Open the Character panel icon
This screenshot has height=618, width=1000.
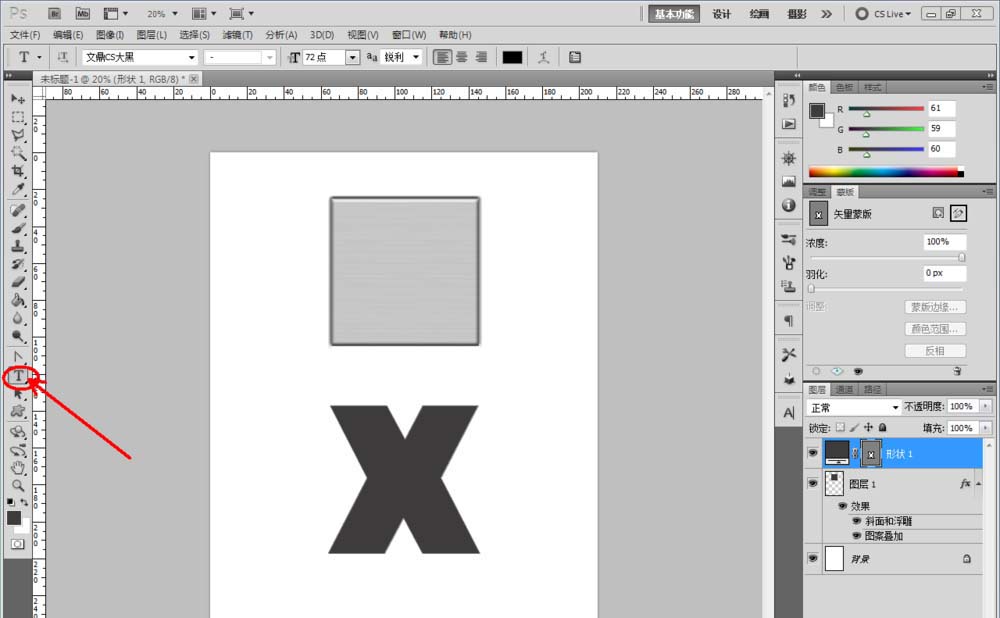pos(789,413)
